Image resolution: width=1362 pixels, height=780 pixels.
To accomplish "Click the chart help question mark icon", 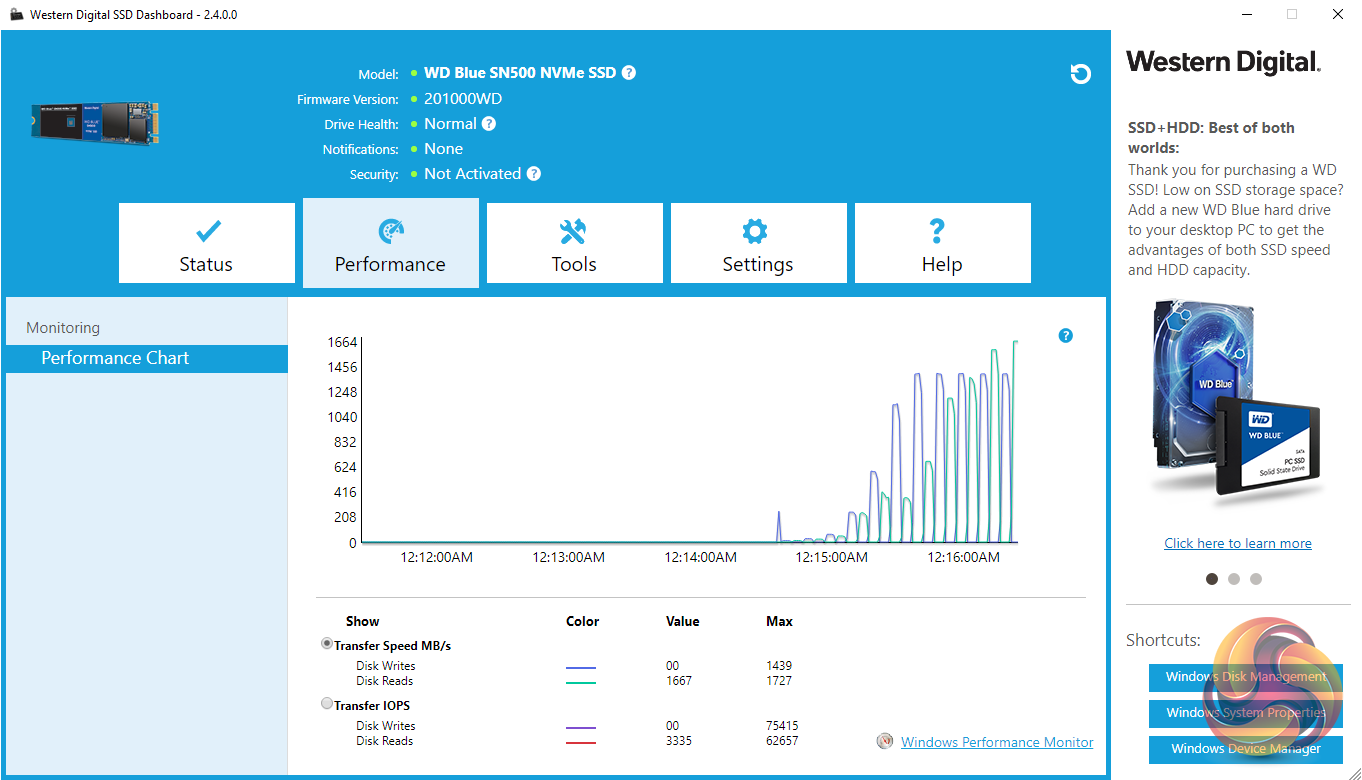I will pos(1065,336).
